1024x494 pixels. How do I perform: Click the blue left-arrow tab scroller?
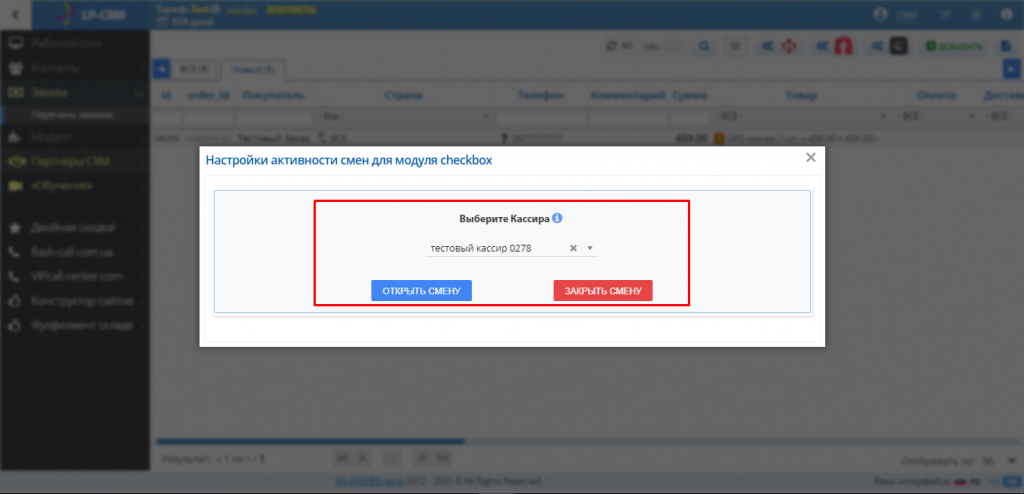click(x=161, y=68)
